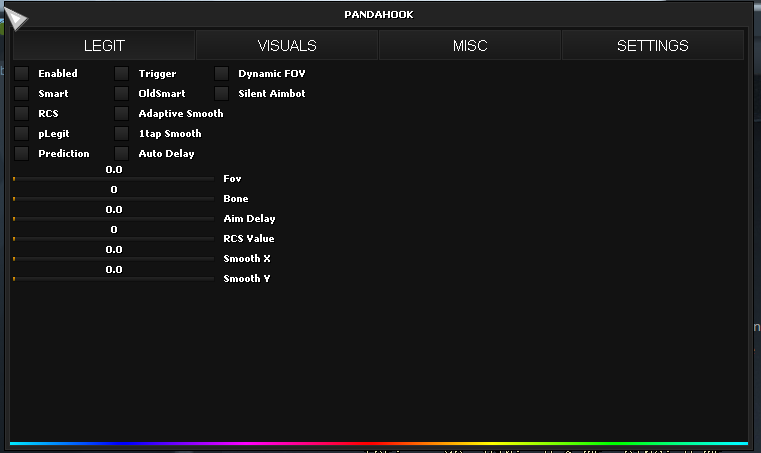Open the SETTINGS tab
Viewport: 761px width, 453px height.
pos(653,45)
